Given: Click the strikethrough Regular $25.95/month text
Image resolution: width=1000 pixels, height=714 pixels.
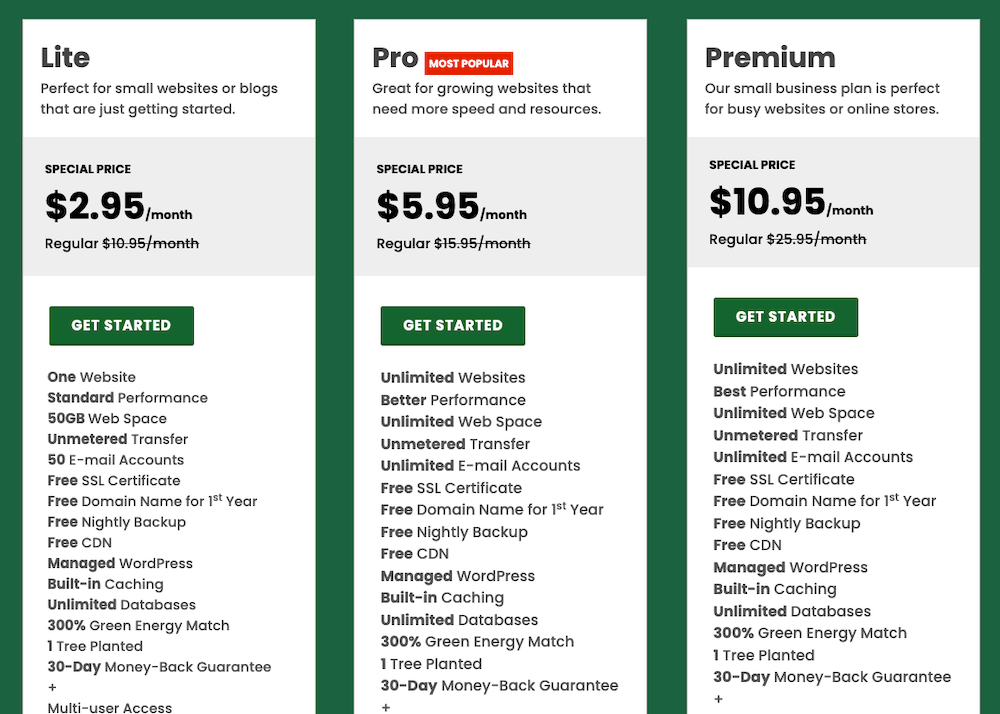Looking at the screenshot, I should point(785,239).
